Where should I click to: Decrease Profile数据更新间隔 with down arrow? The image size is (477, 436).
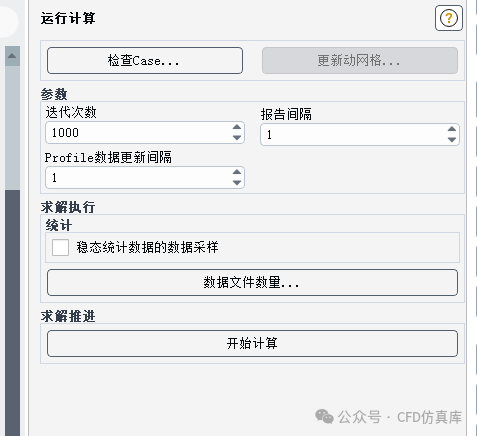click(237, 183)
